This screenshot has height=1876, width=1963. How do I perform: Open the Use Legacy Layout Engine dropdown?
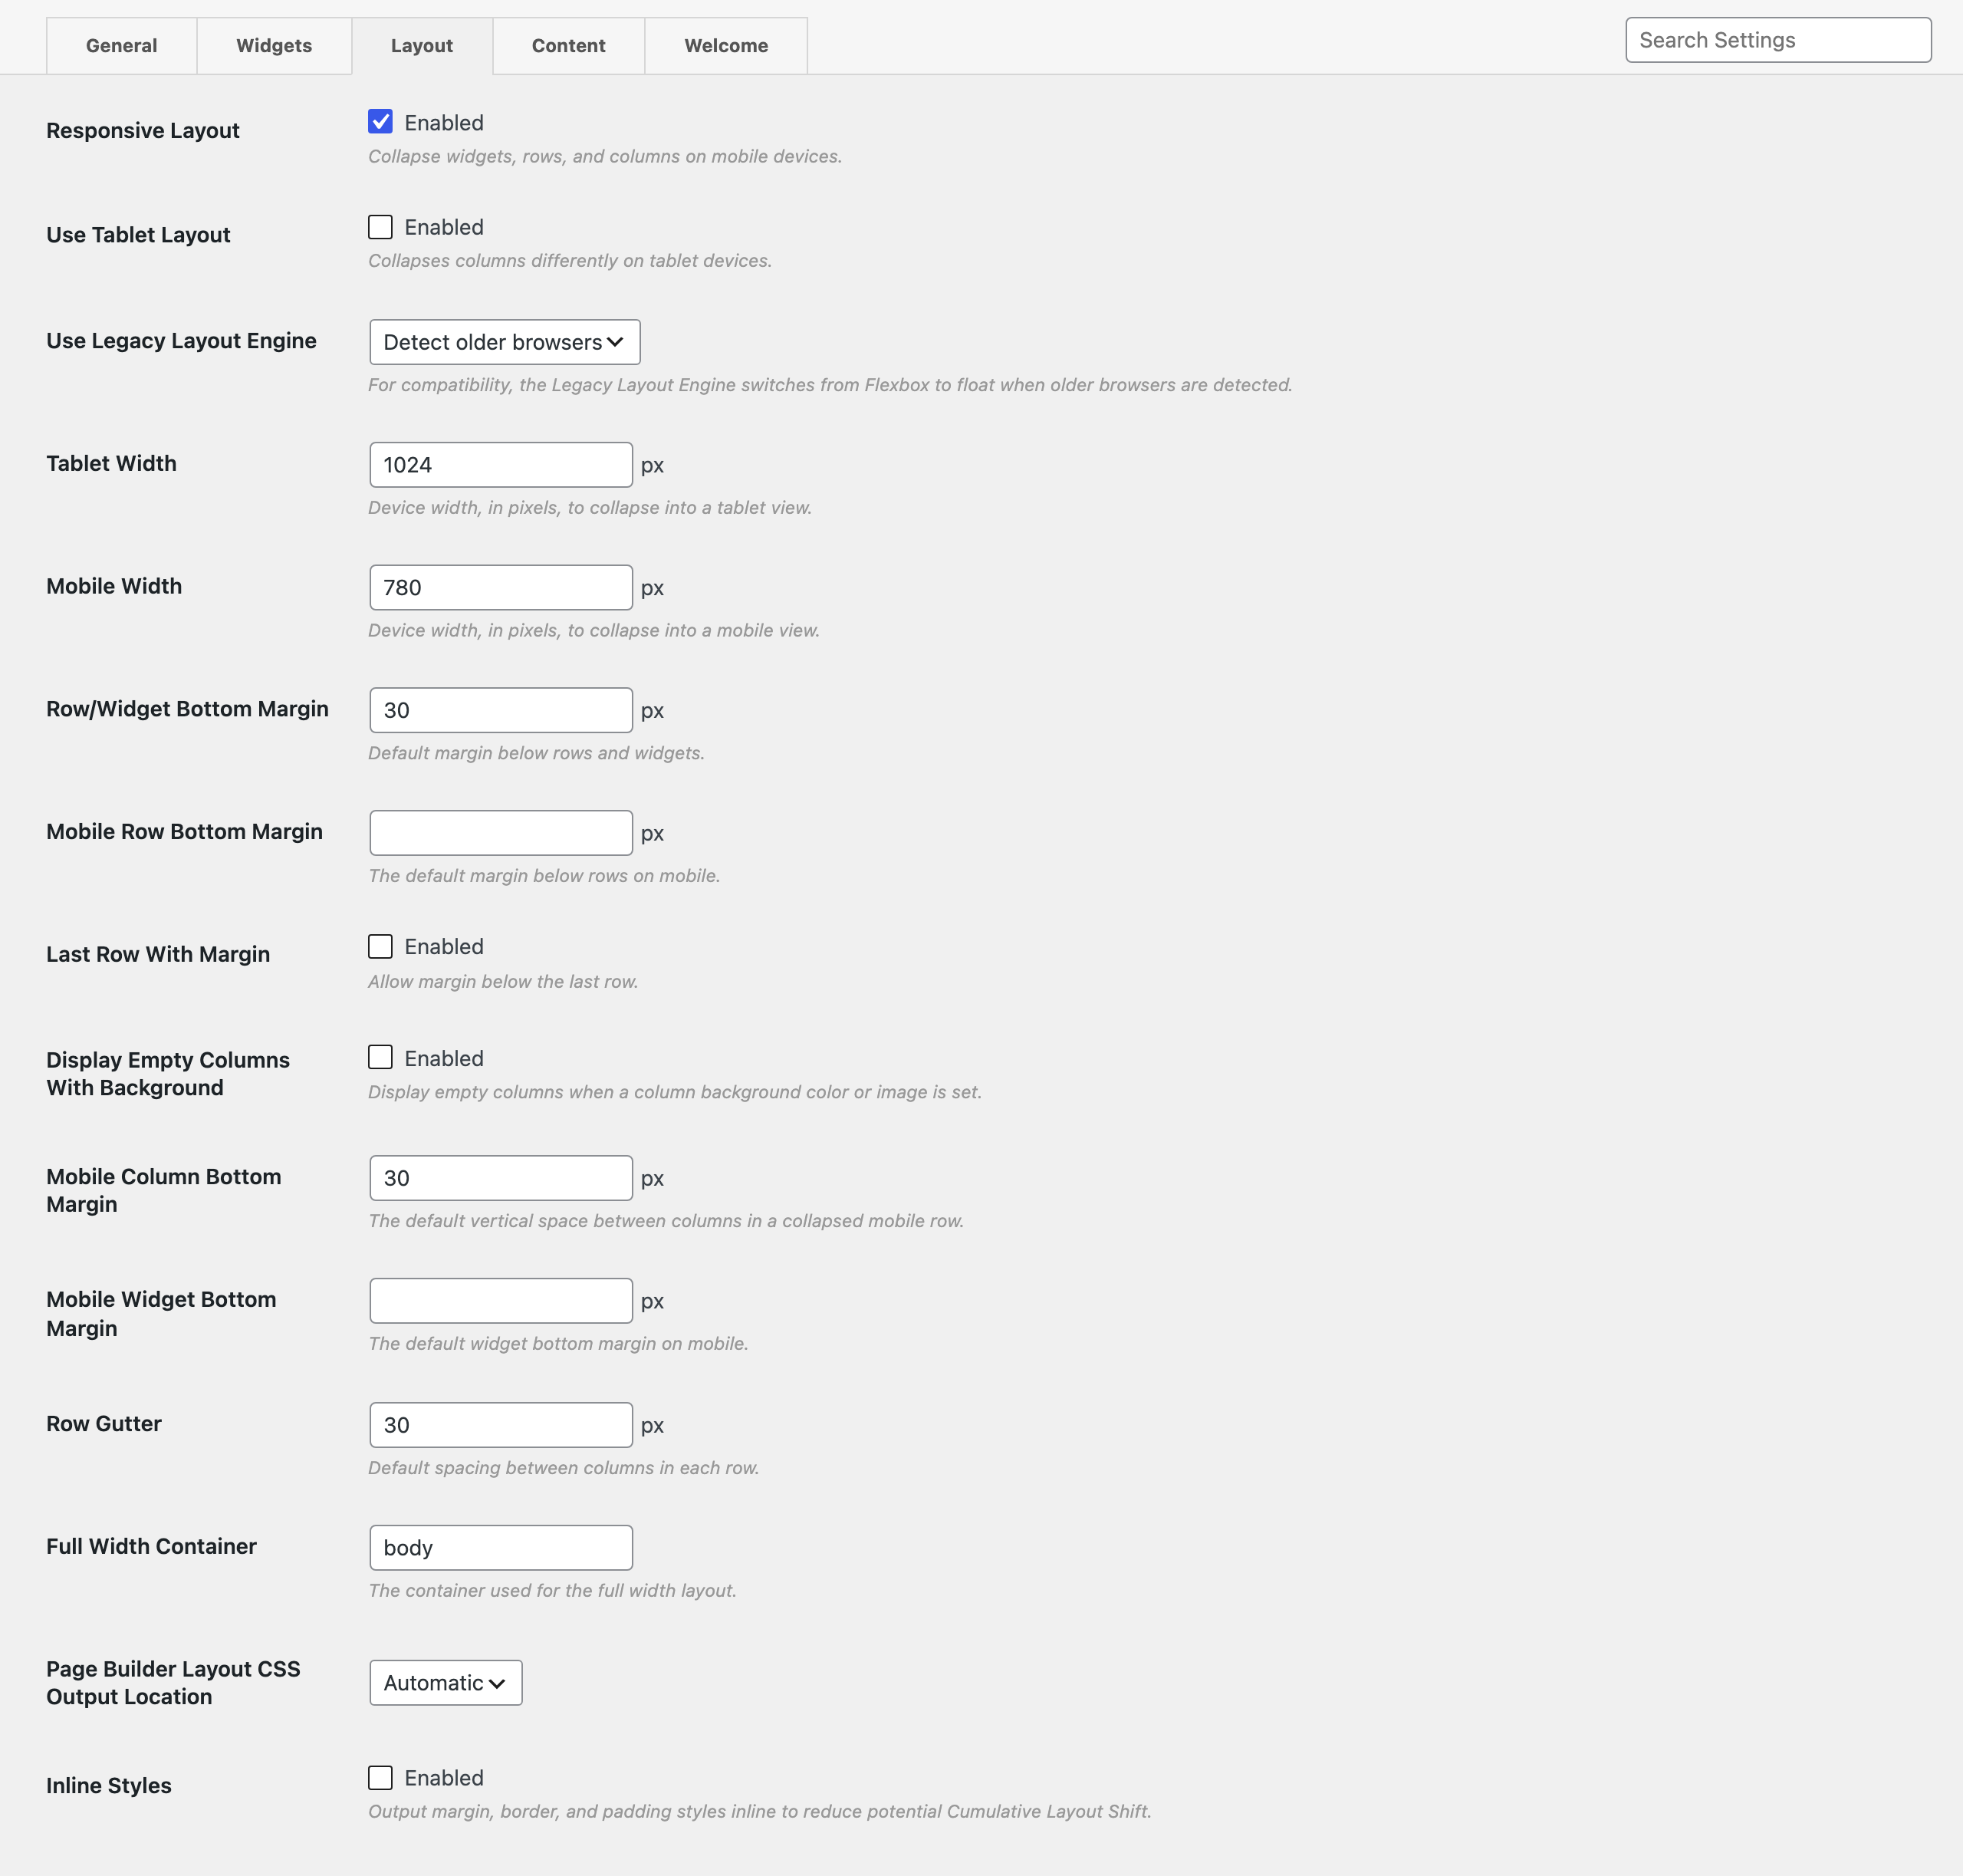click(505, 342)
